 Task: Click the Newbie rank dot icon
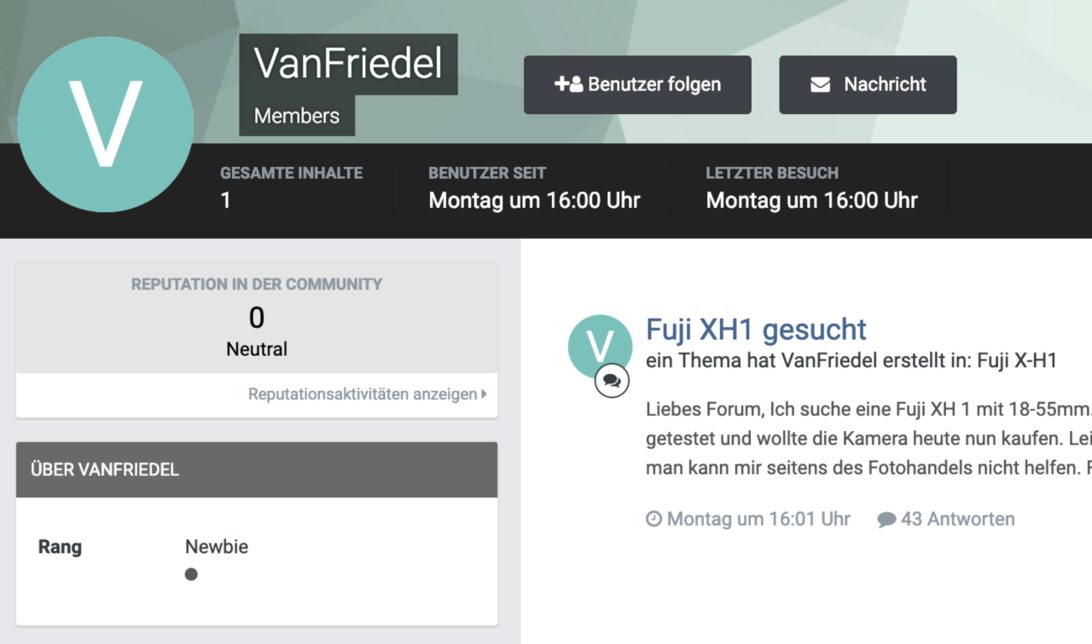coord(191,574)
